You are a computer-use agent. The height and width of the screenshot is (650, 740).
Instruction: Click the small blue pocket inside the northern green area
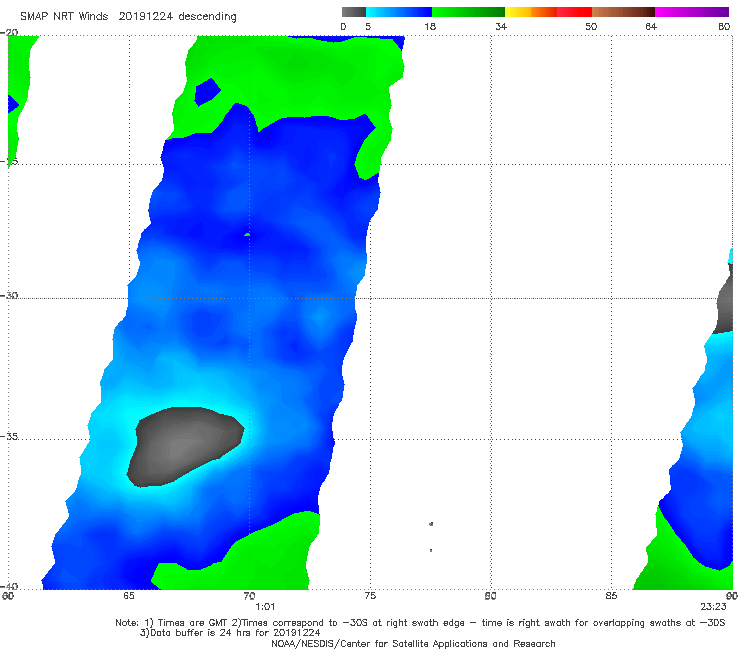pos(207,92)
